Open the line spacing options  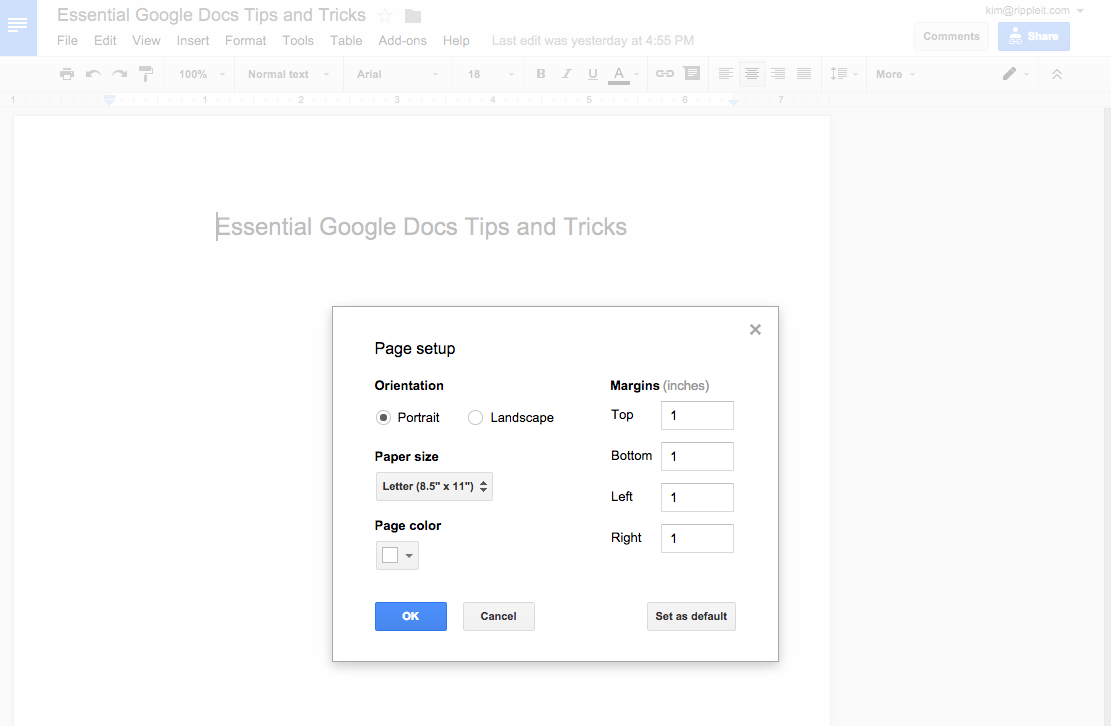(x=843, y=74)
